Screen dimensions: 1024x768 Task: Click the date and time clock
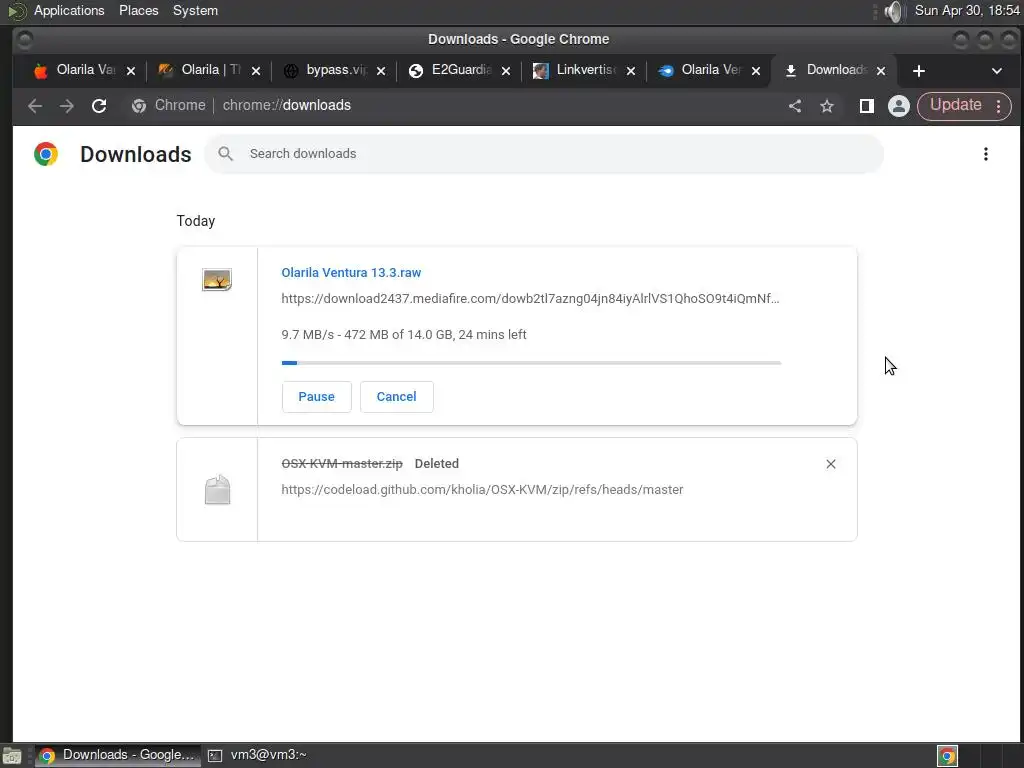pyautogui.click(x=967, y=10)
